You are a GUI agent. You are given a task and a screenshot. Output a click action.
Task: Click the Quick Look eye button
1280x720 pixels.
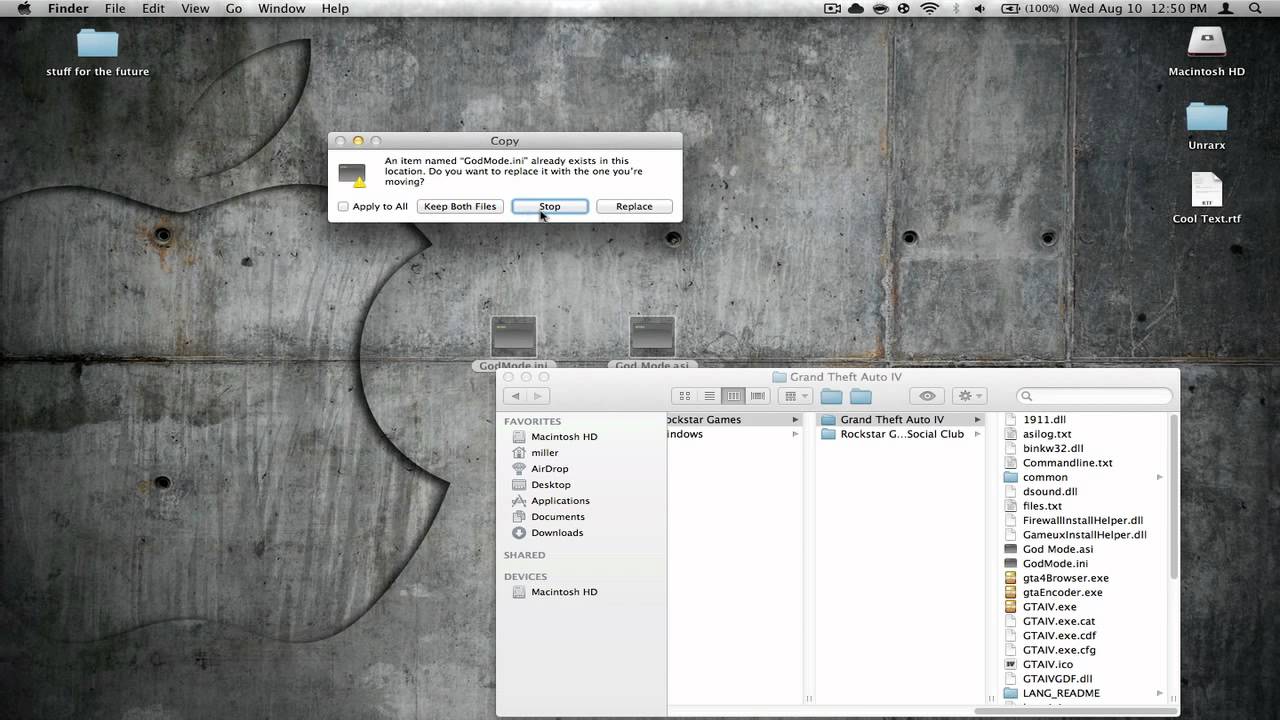pos(927,396)
